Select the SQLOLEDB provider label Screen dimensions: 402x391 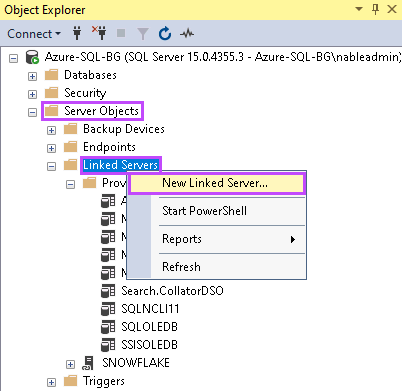pyautogui.click(x=149, y=327)
